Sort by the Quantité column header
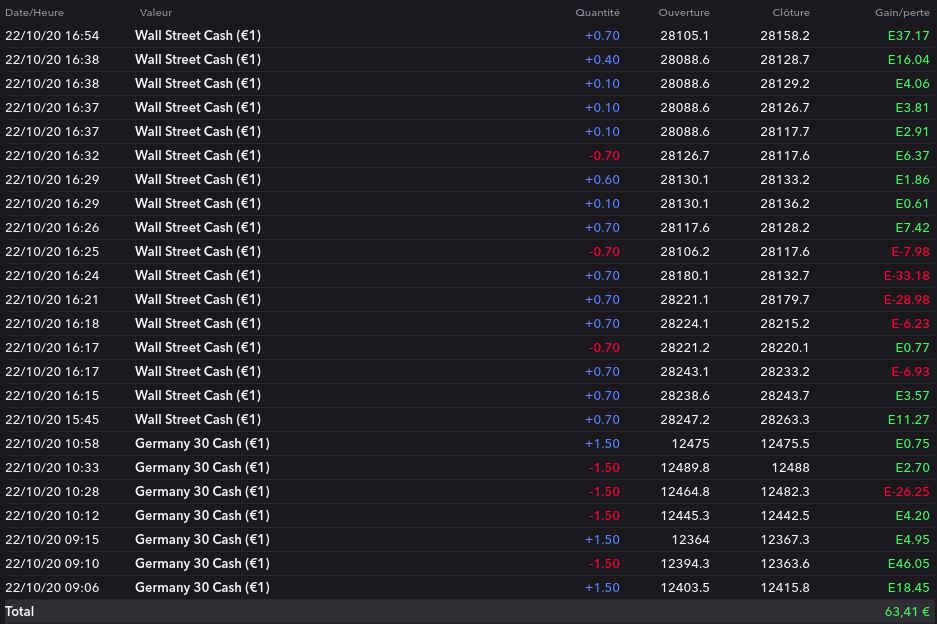The image size is (937, 624). pyautogui.click(x=597, y=12)
